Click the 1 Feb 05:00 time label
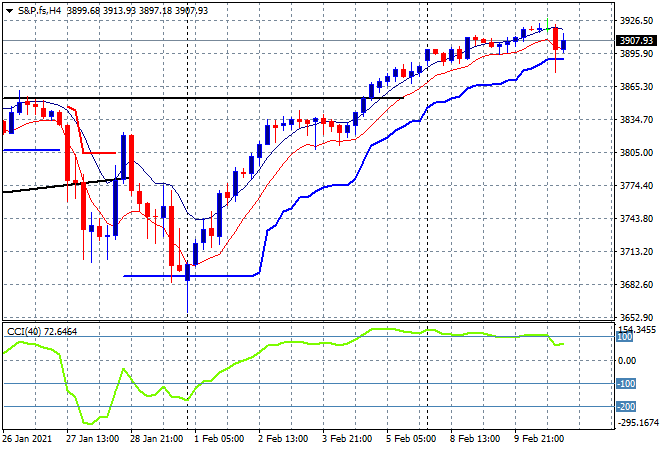This screenshot has width=660, height=450. [219, 439]
